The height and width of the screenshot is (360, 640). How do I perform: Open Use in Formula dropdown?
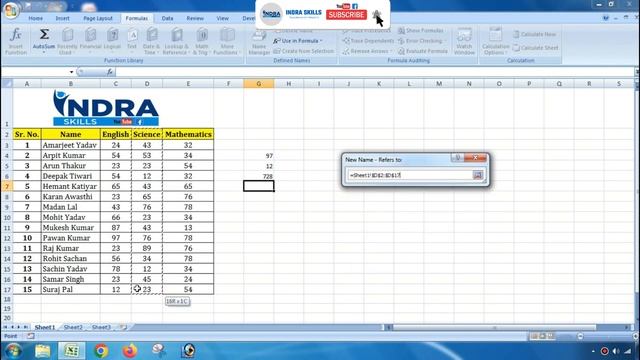click(298, 41)
